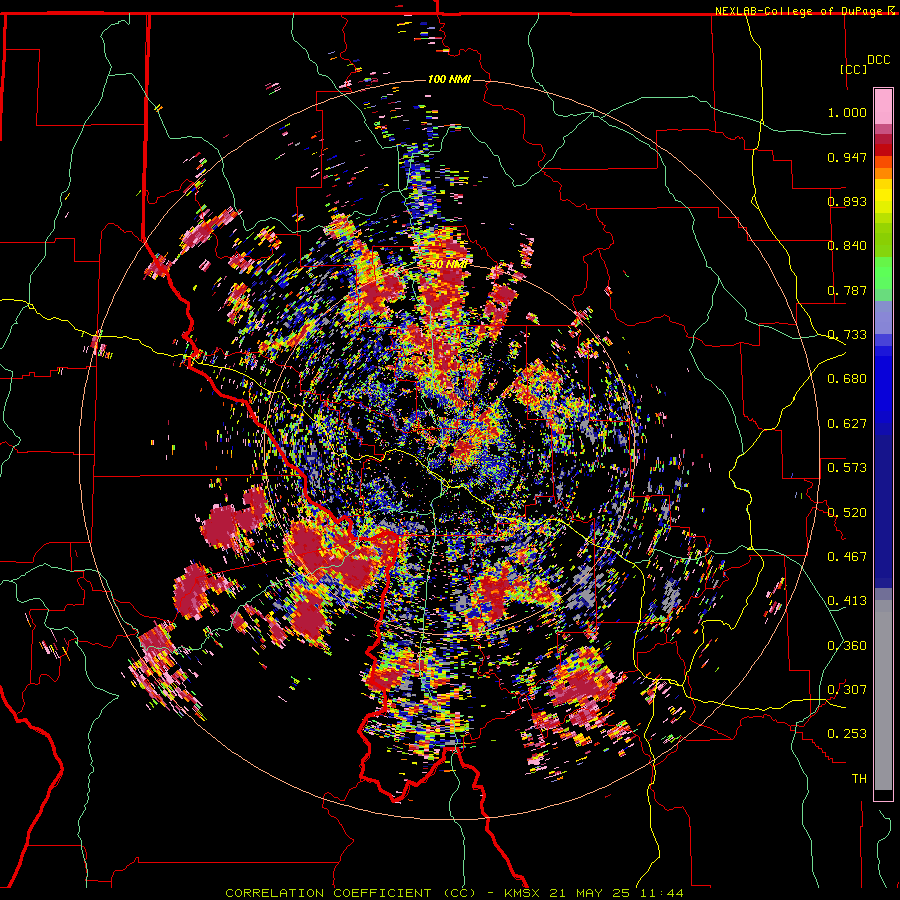Click the 50 NMI range ring label
900x900 pixels.
pos(449,264)
